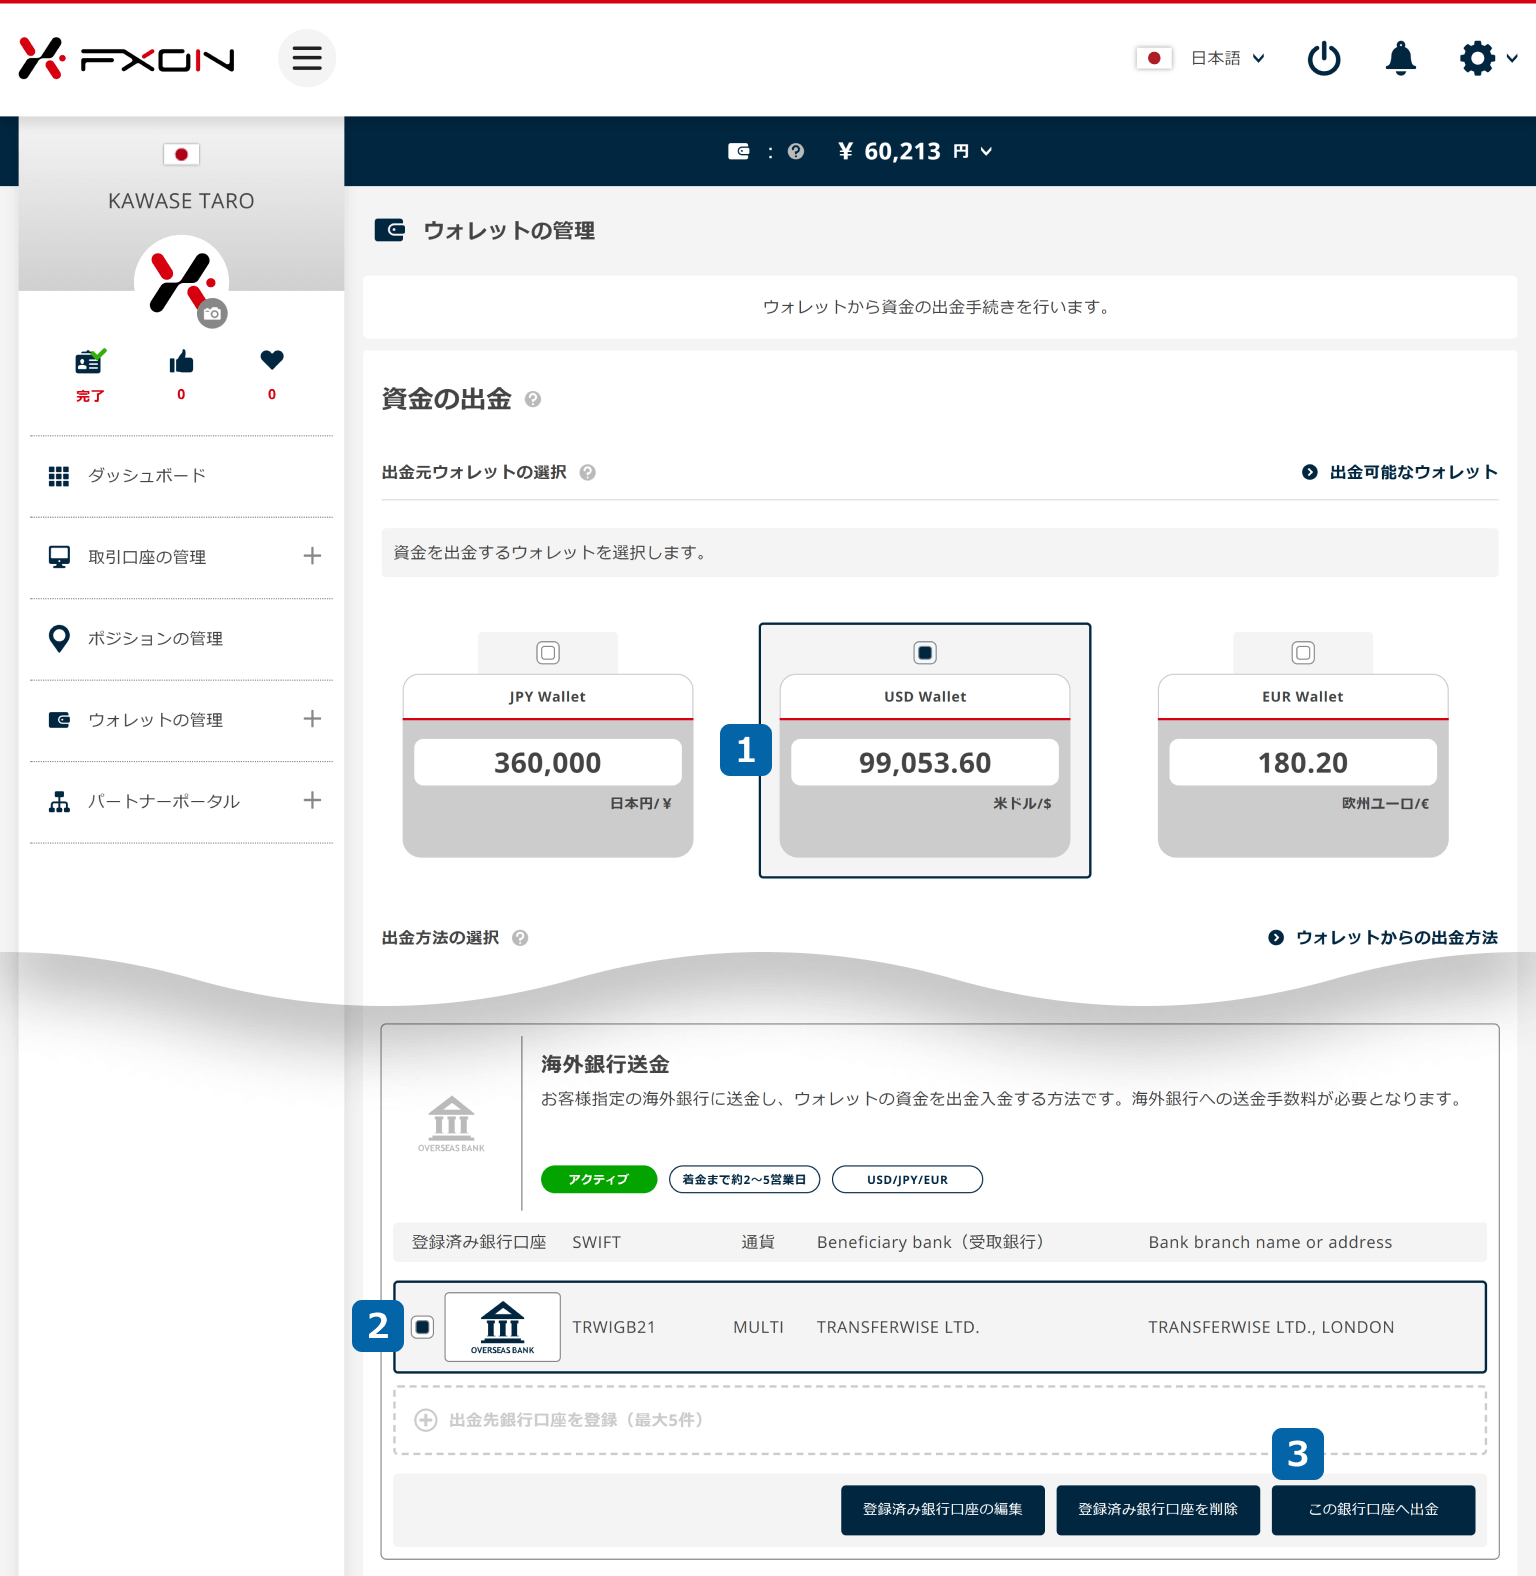
Task: Toggle the TRWIGB21 bank account checkbox
Action: [423, 1327]
